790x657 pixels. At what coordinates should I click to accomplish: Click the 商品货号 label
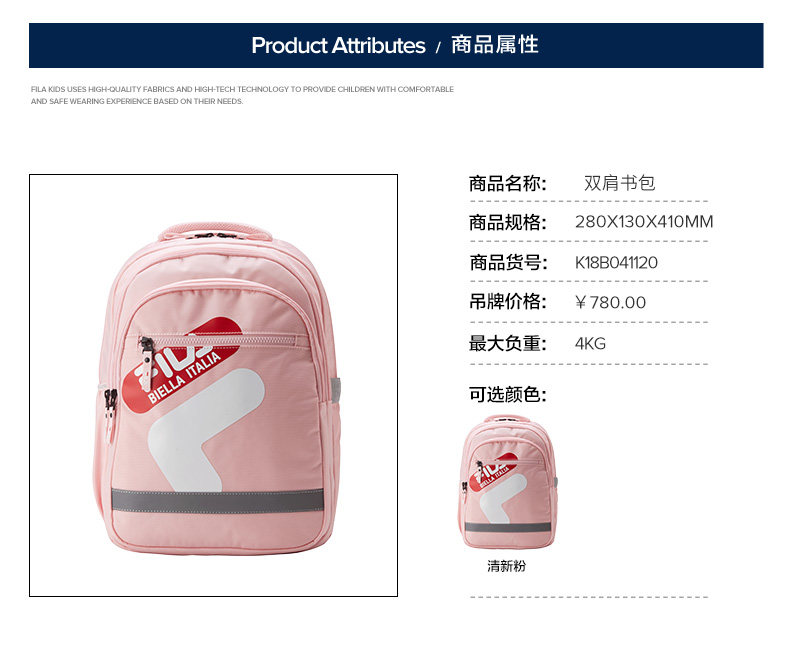(508, 262)
